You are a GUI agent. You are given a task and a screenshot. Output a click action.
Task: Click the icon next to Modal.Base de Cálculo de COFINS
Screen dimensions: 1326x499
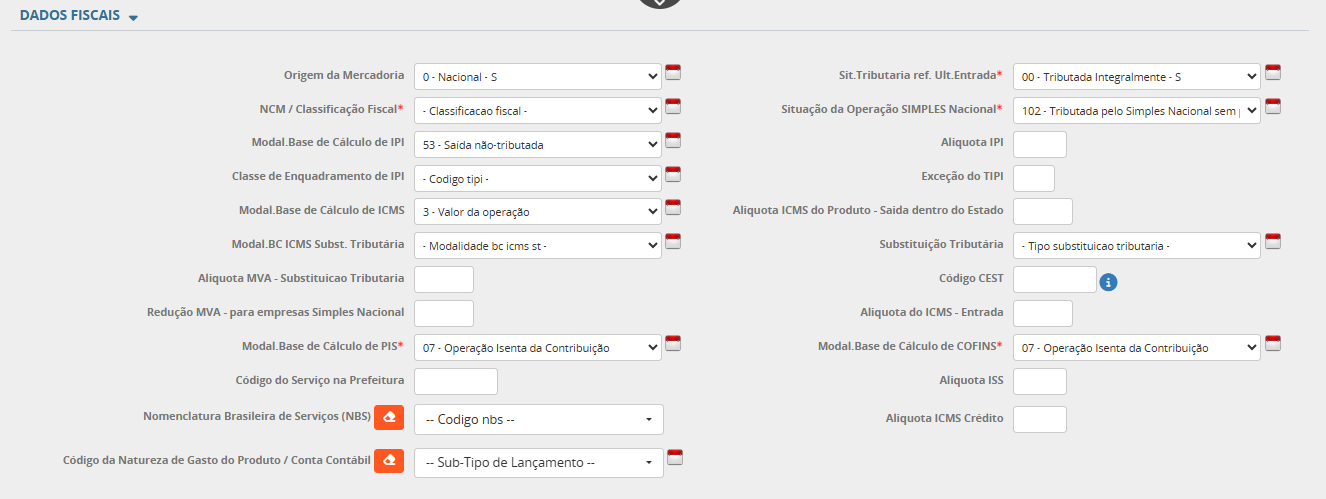[1273, 344]
